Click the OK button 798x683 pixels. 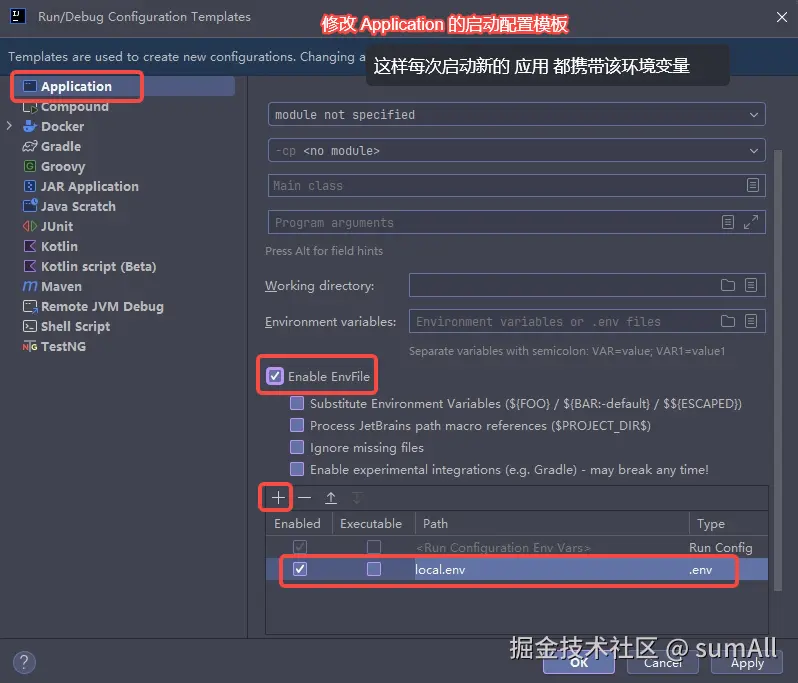[x=579, y=663]
